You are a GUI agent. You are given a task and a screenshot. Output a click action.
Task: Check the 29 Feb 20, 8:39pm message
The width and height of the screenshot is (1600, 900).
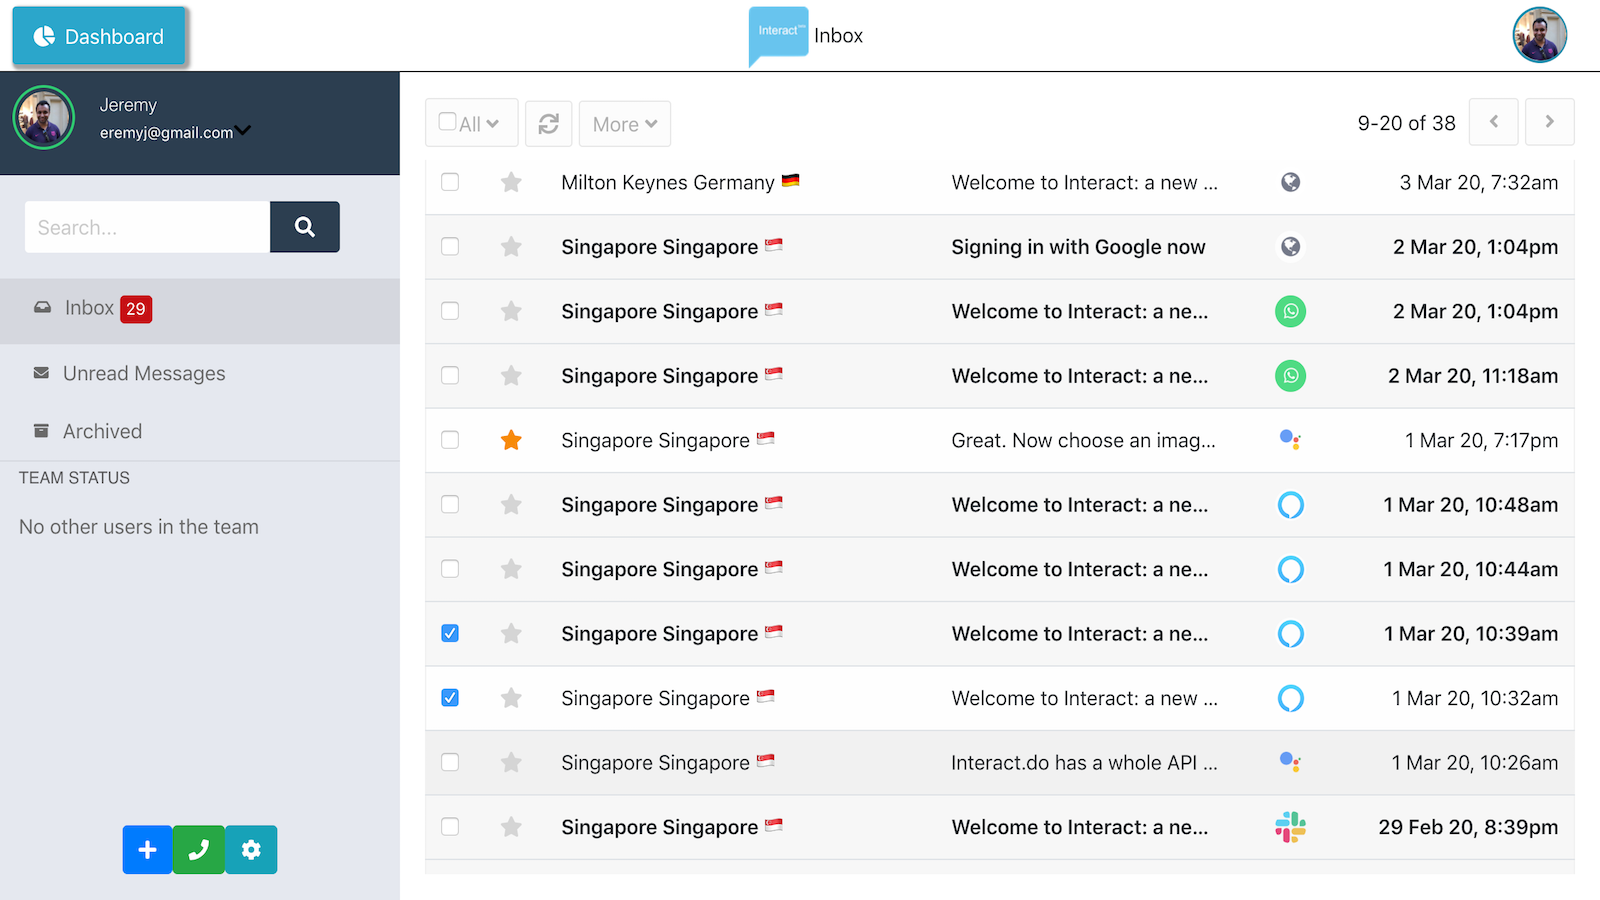point(450,827)
